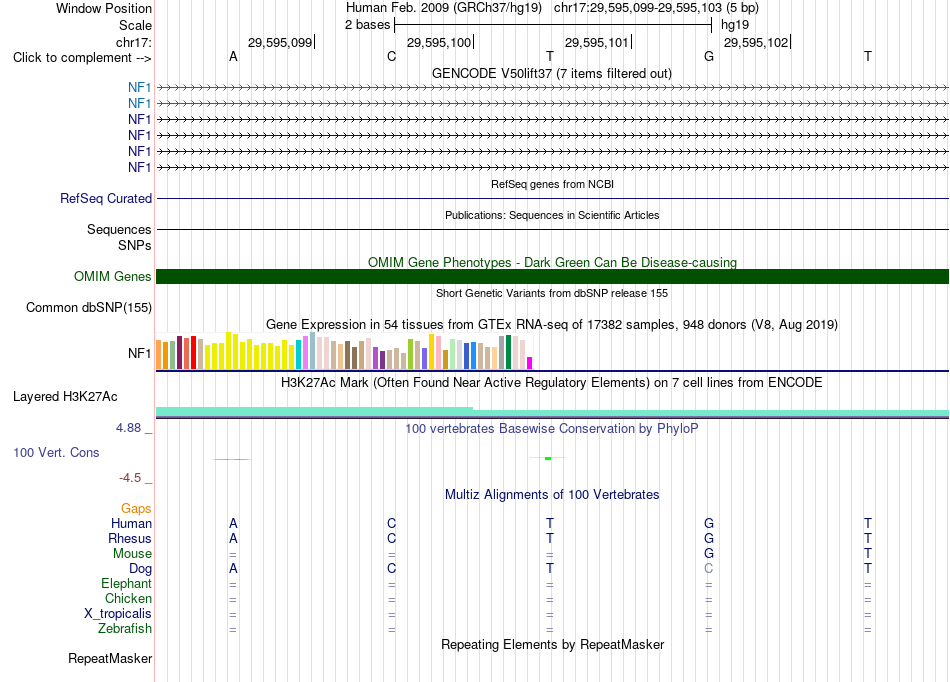Click the 'Layered H3K27Ac' track label

pyautogui.click(x=65, y=397)
